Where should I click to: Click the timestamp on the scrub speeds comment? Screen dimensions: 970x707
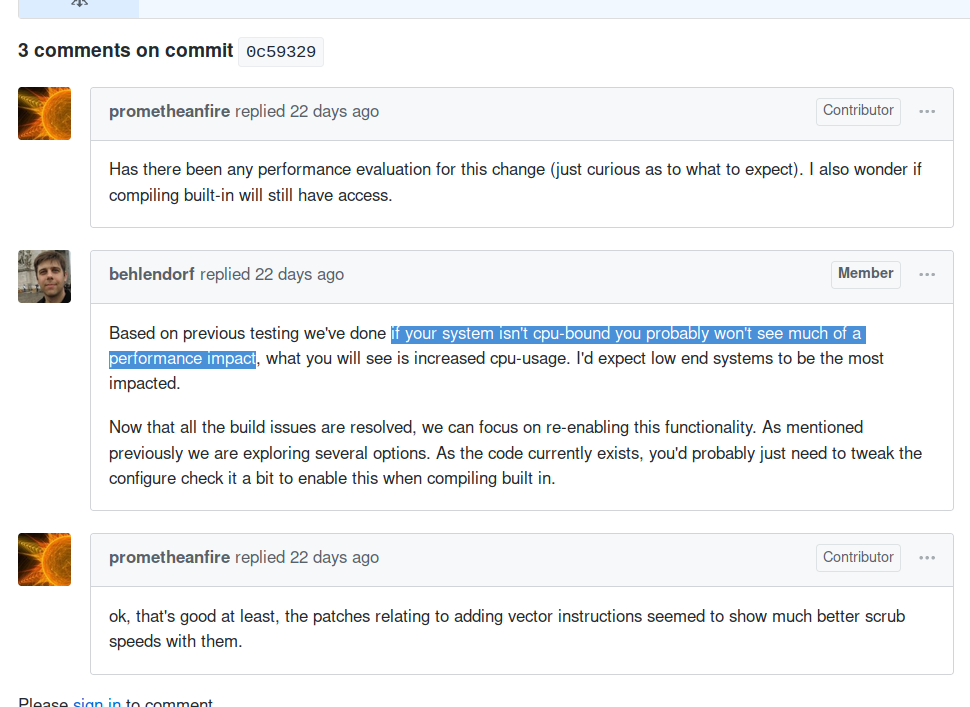[334, 557]
